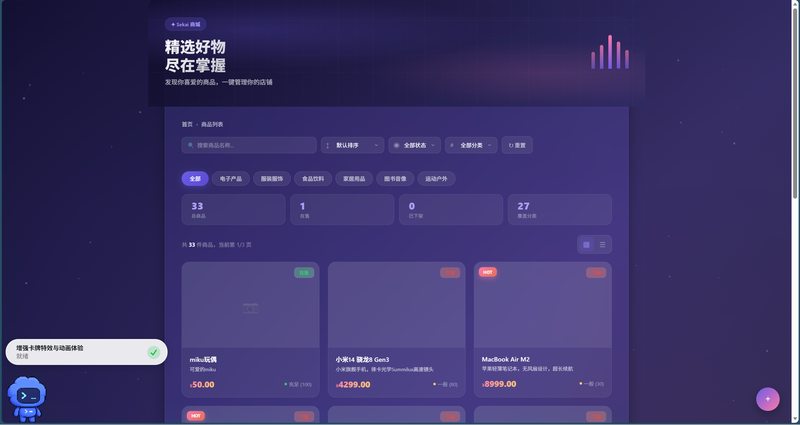
Task: Switch to grid view layout
Action: [x=586, y=245]
